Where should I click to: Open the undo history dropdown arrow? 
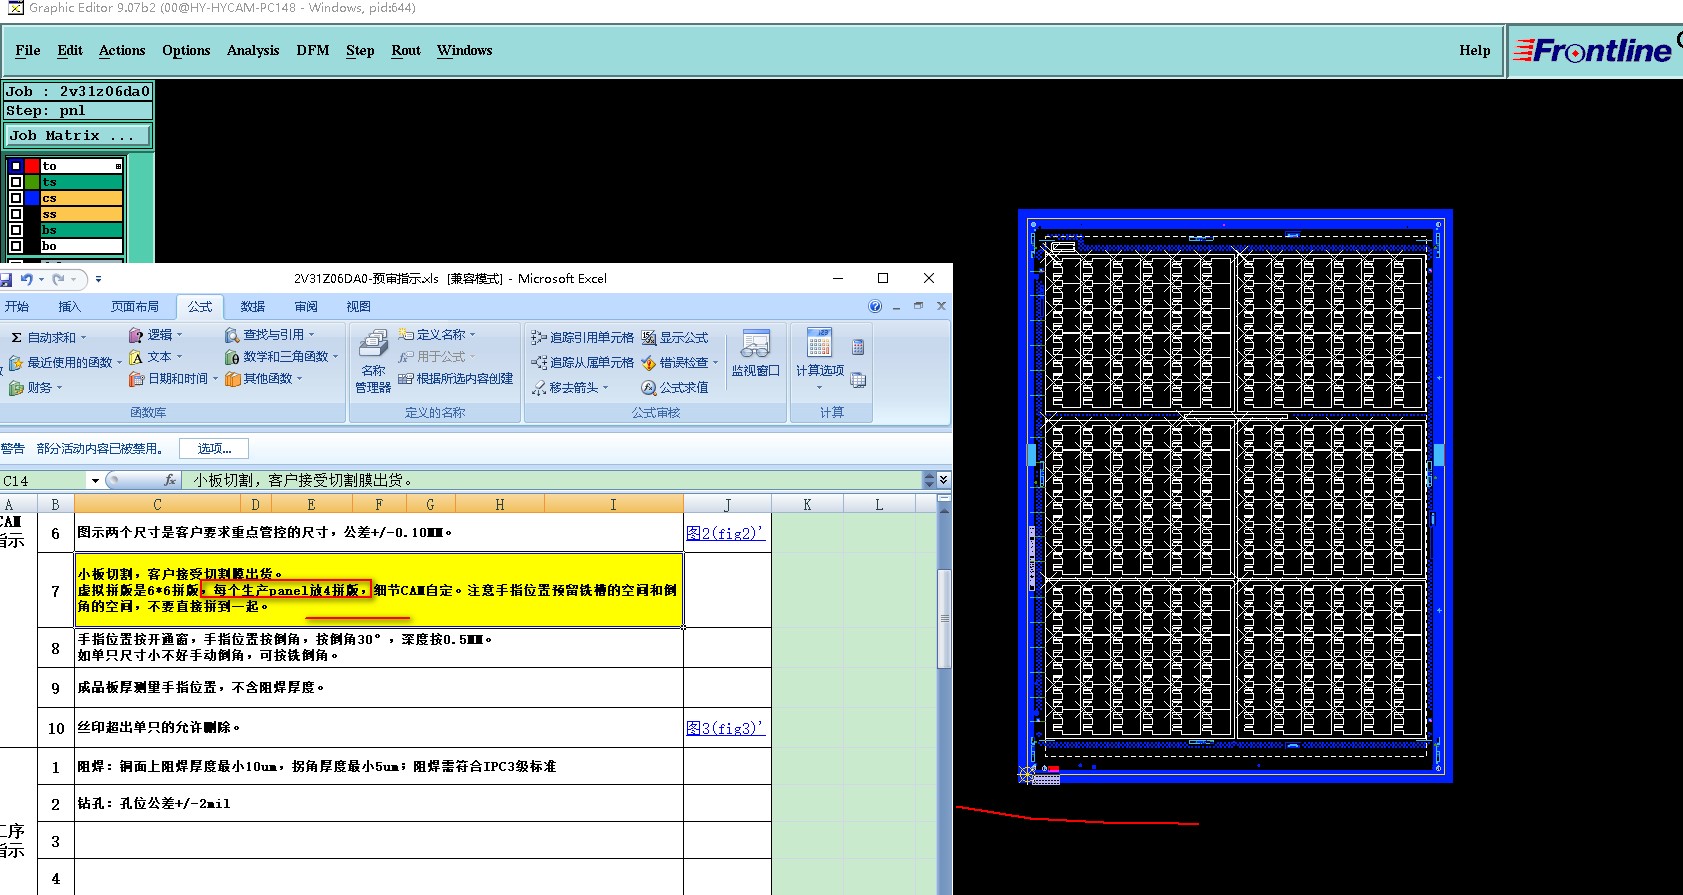(41, 279)
